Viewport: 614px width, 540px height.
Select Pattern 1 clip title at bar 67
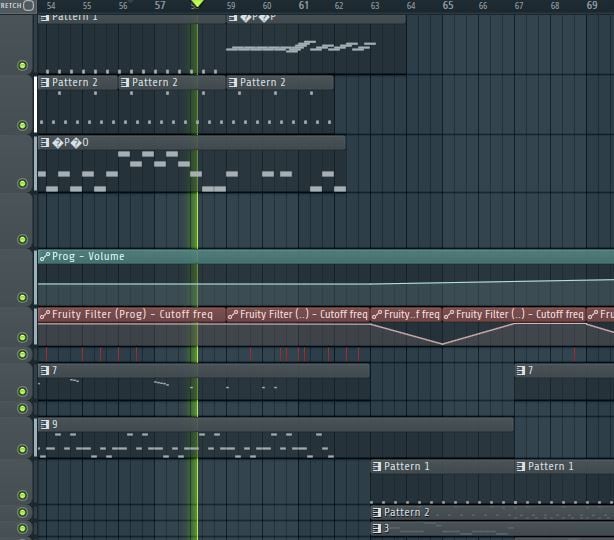pos(551,466)
